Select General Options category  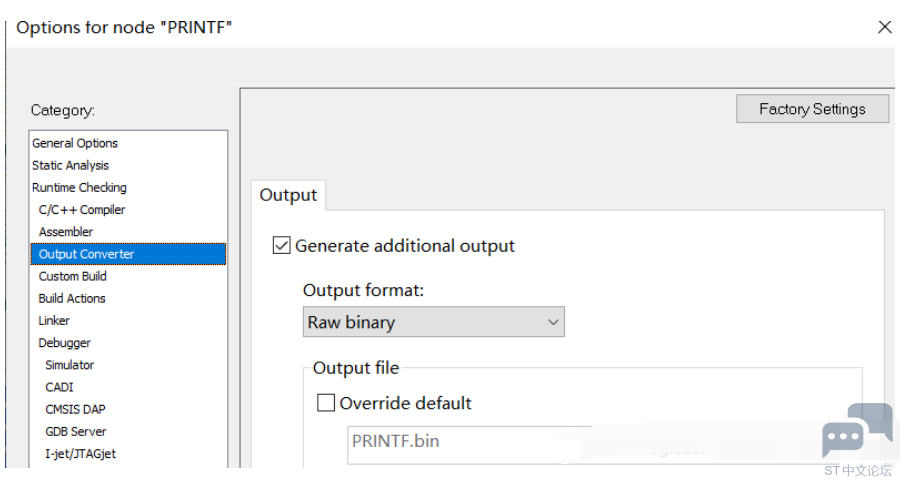(75, 143)
